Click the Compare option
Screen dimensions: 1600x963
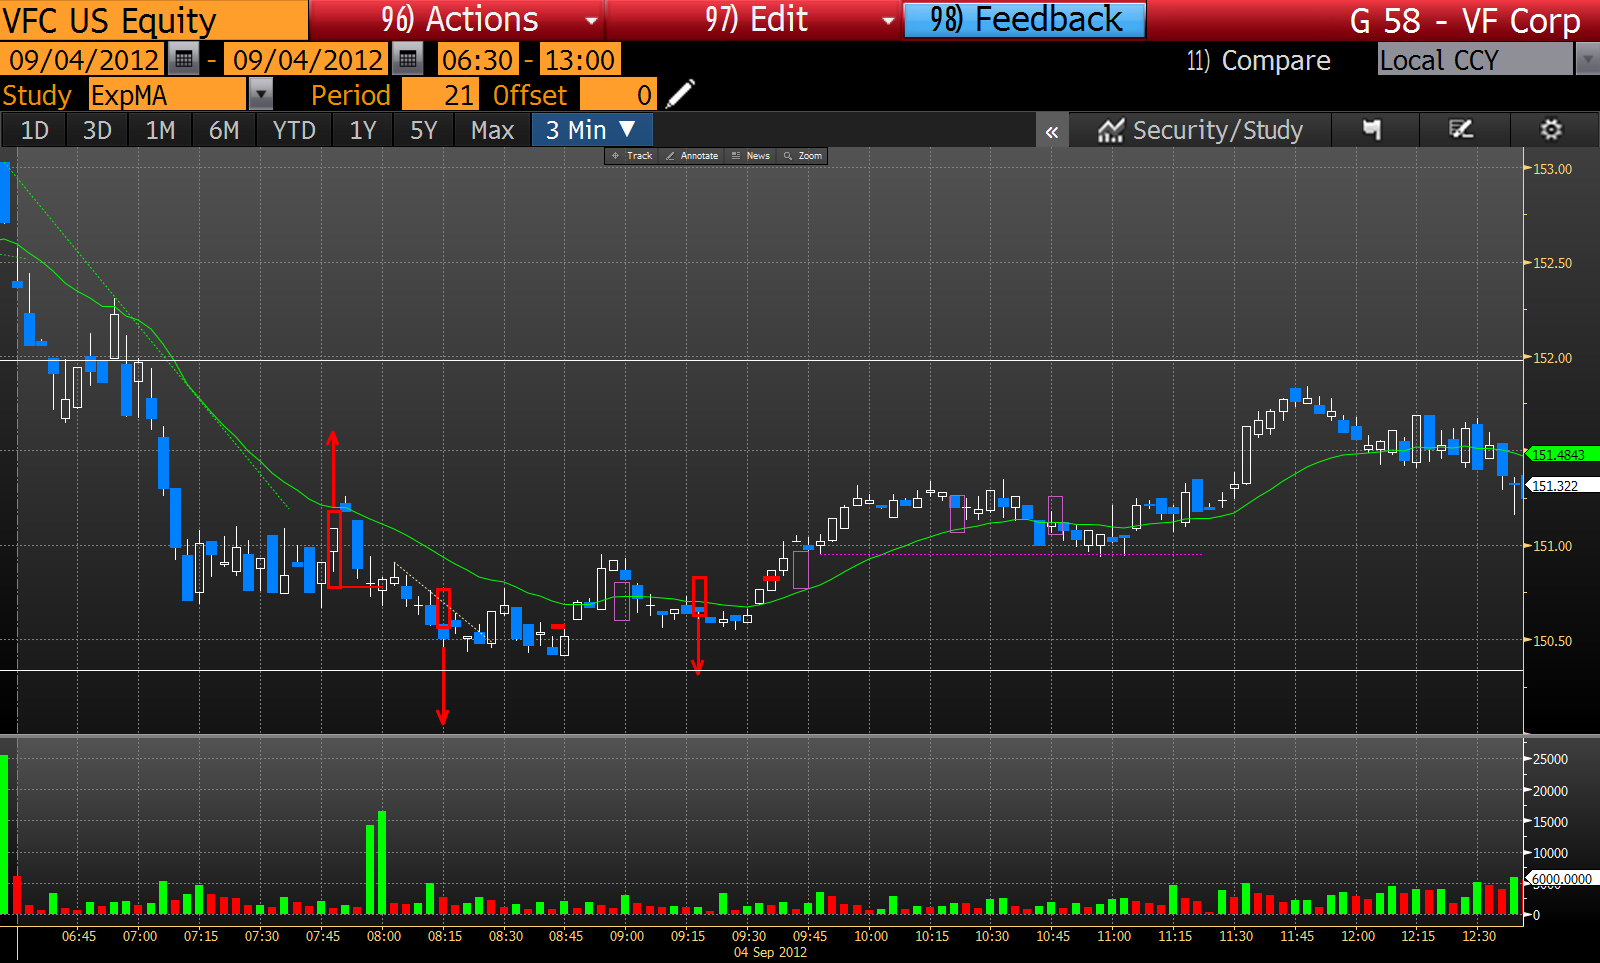coord(1259,61)
